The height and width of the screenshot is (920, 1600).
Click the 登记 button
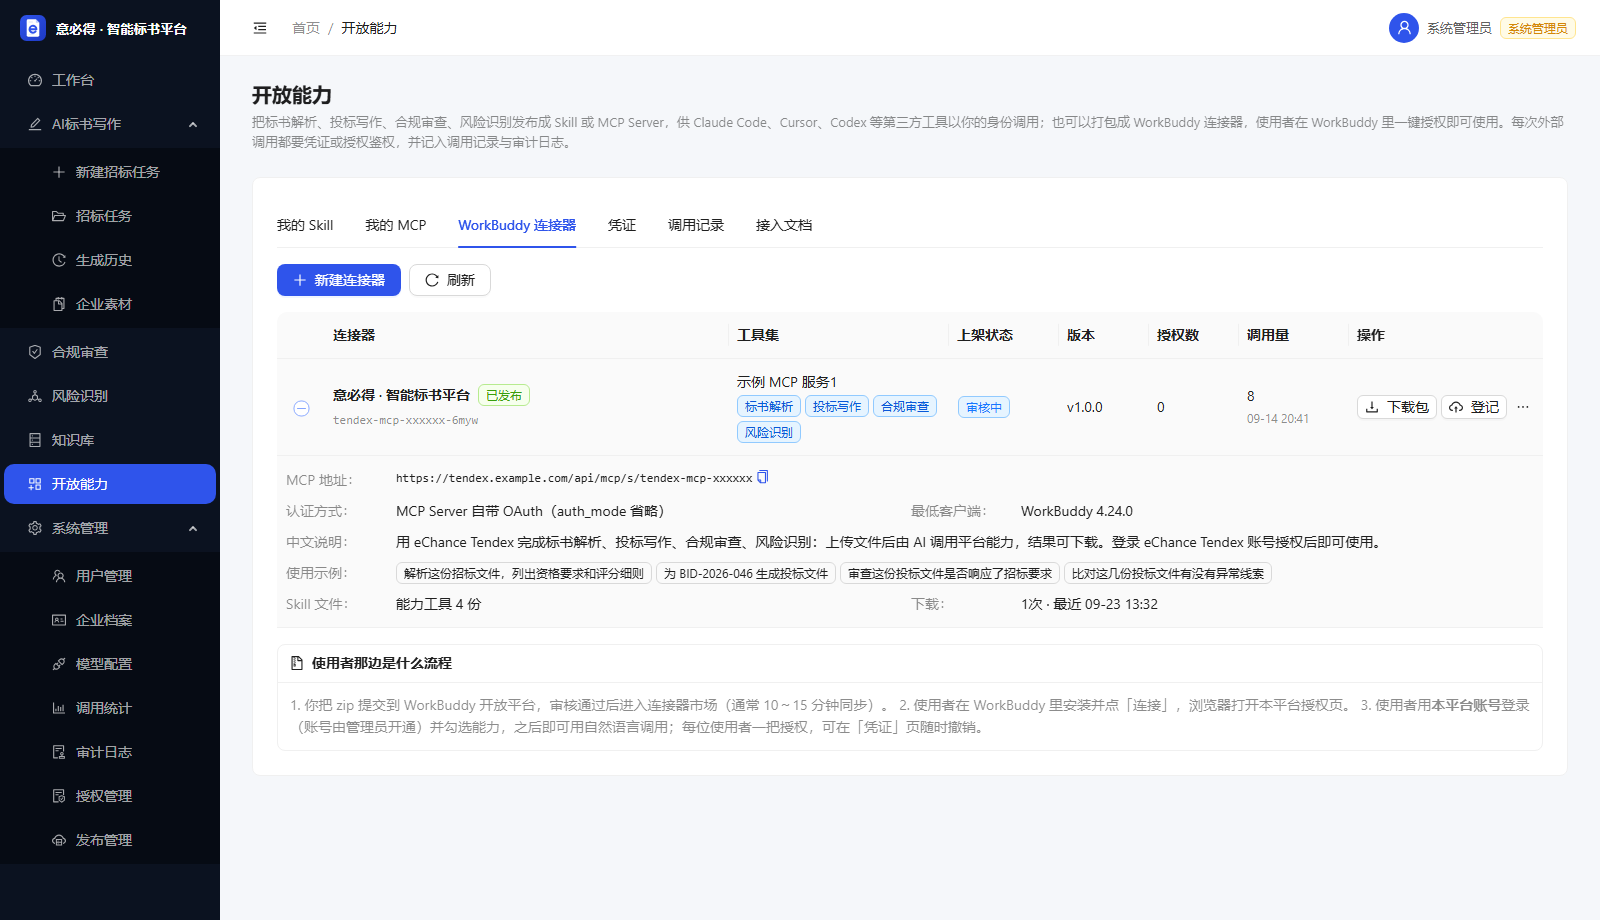pyautogui.click(x=1474, y=407)
